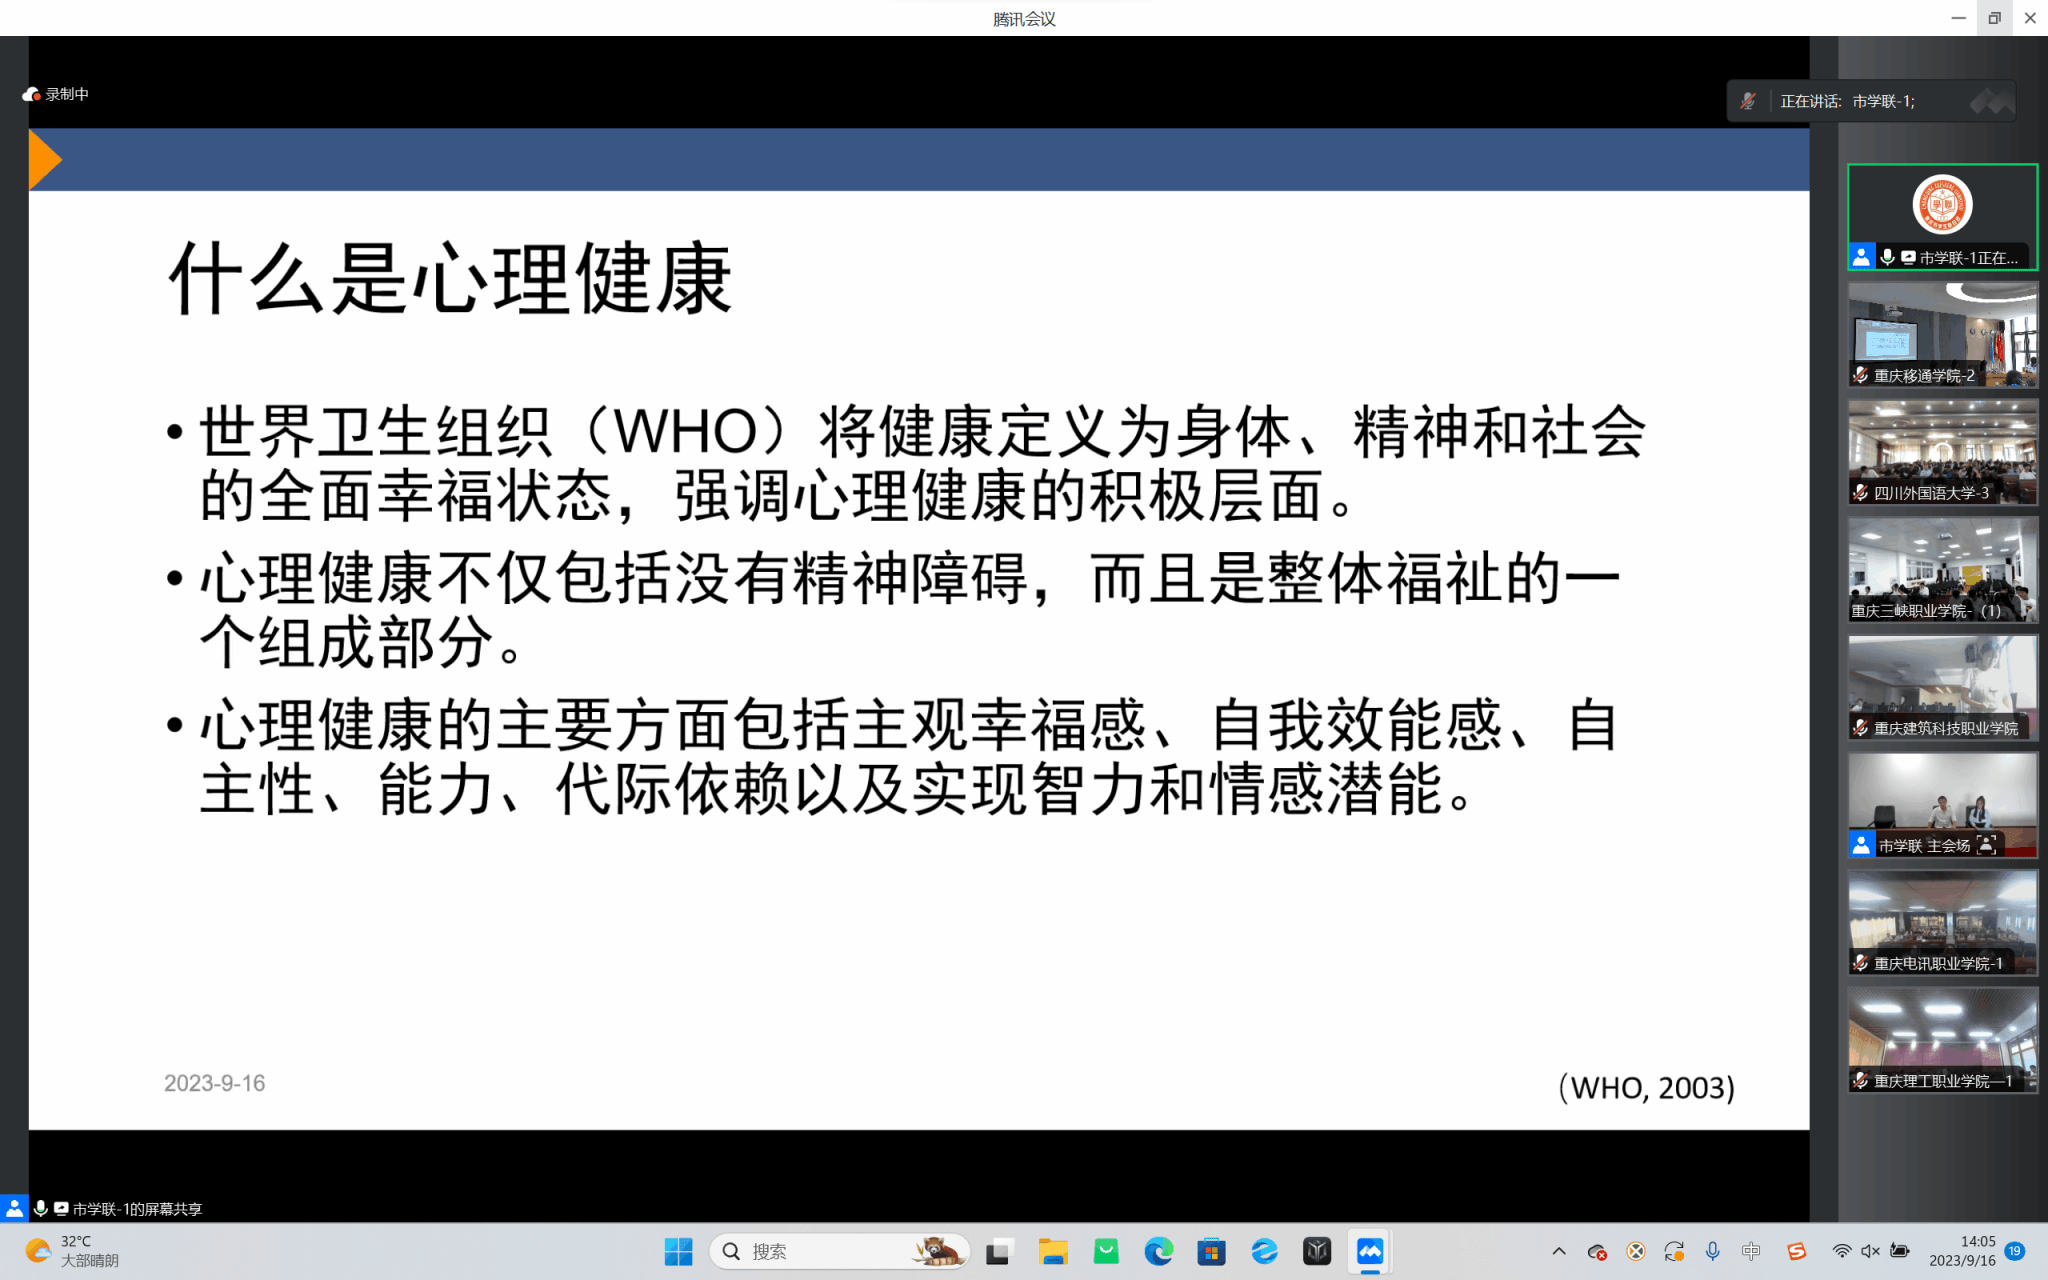Click the recording status cloud icon
Viewport: 2048px width, 1280px height.
coord(31,94)
